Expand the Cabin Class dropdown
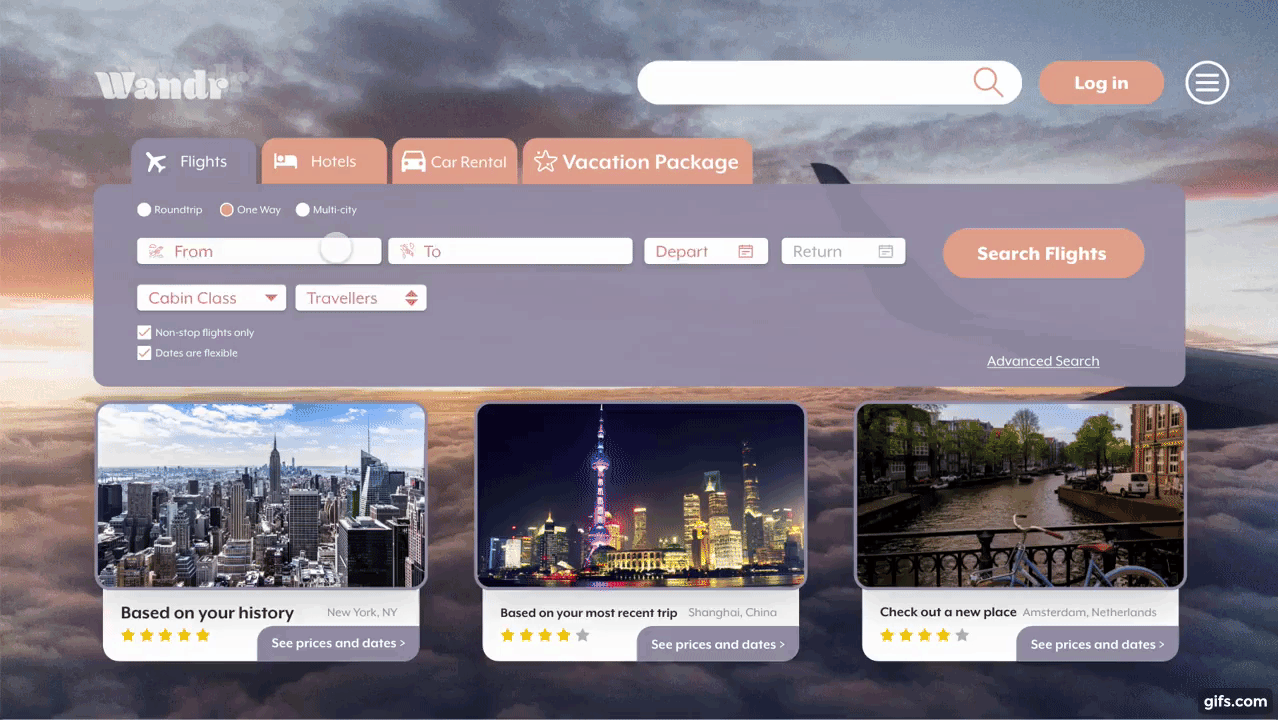 pyautogui.click(x=211, y=298)
